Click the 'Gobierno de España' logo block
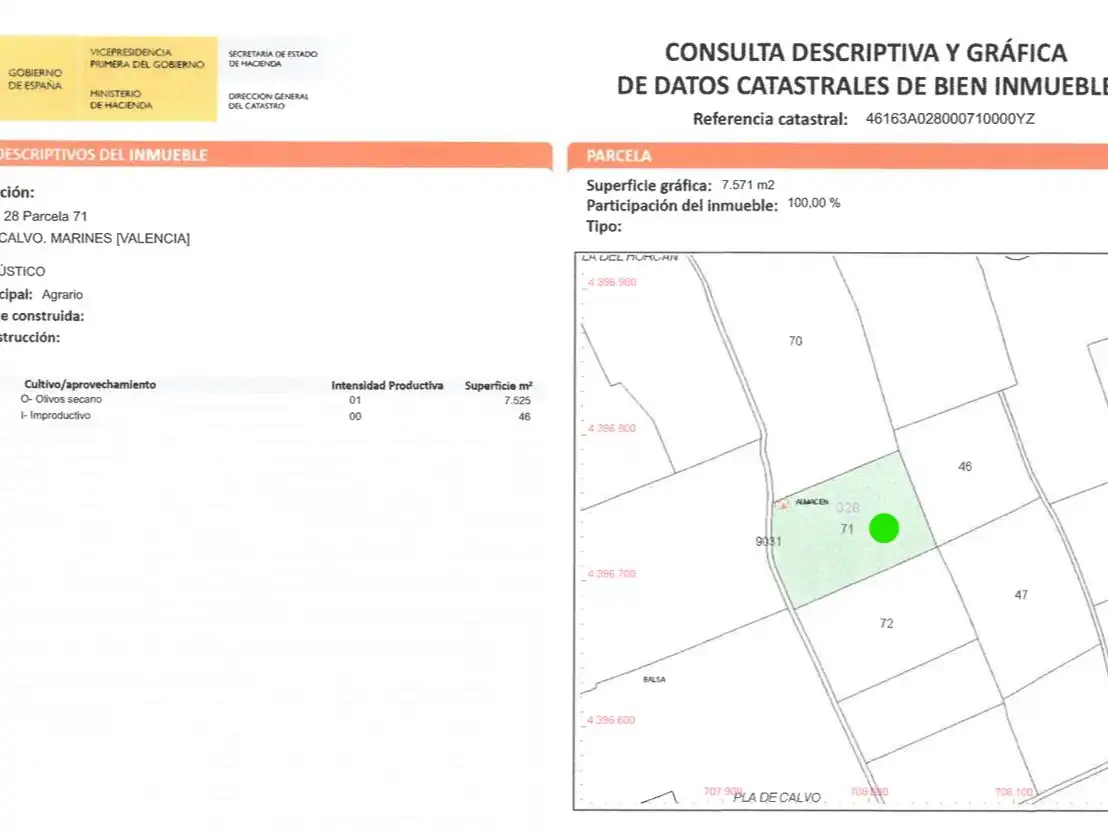 pos(35,79)
